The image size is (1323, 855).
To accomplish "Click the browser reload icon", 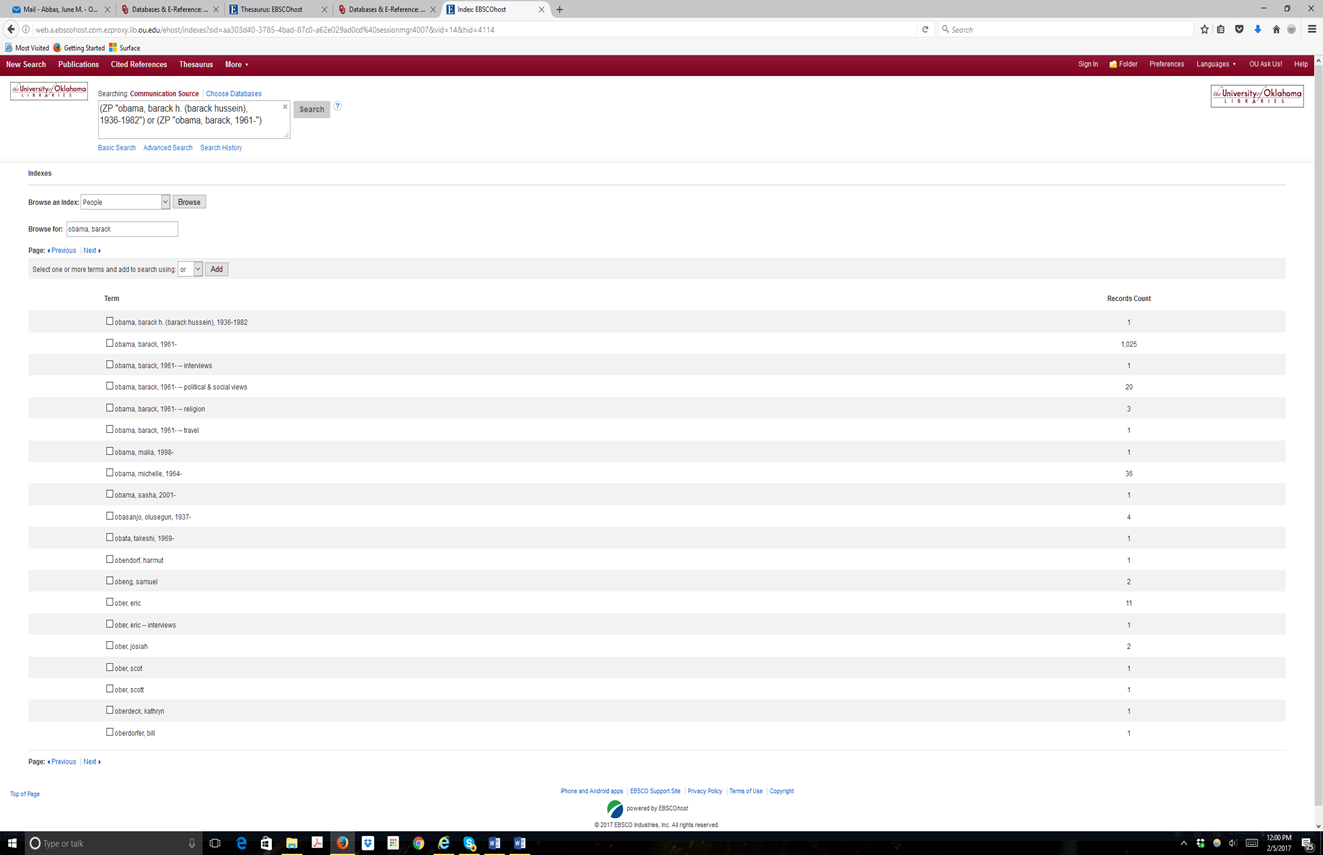I will (925, 30).
